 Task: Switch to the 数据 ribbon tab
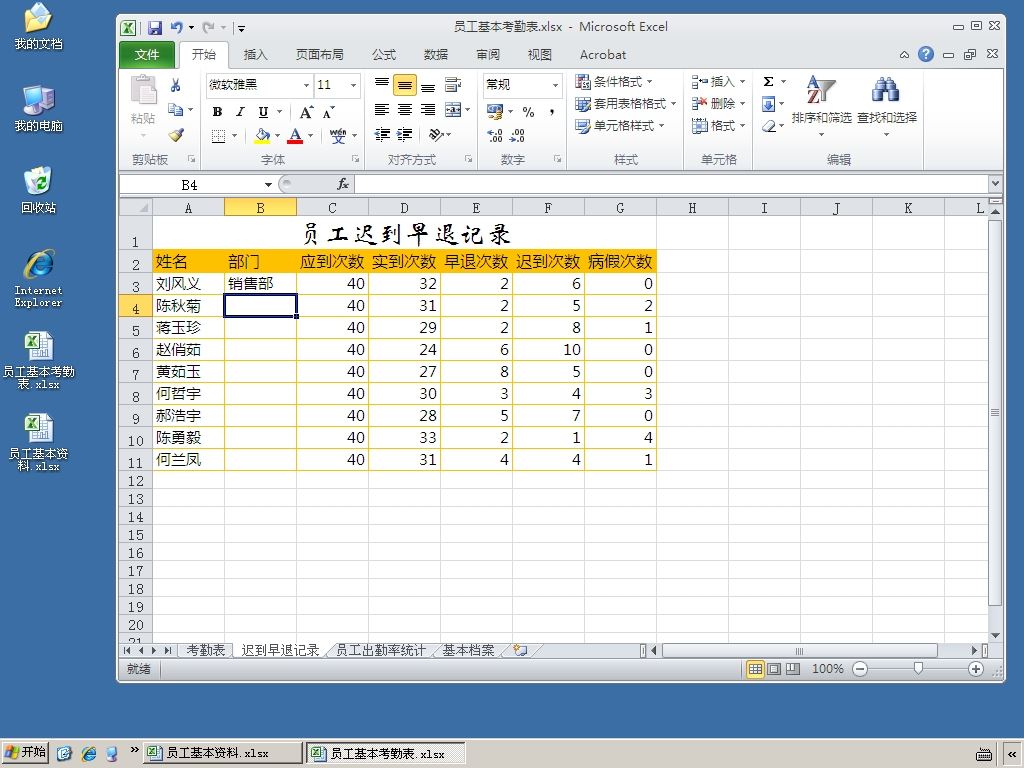point(436,55)
